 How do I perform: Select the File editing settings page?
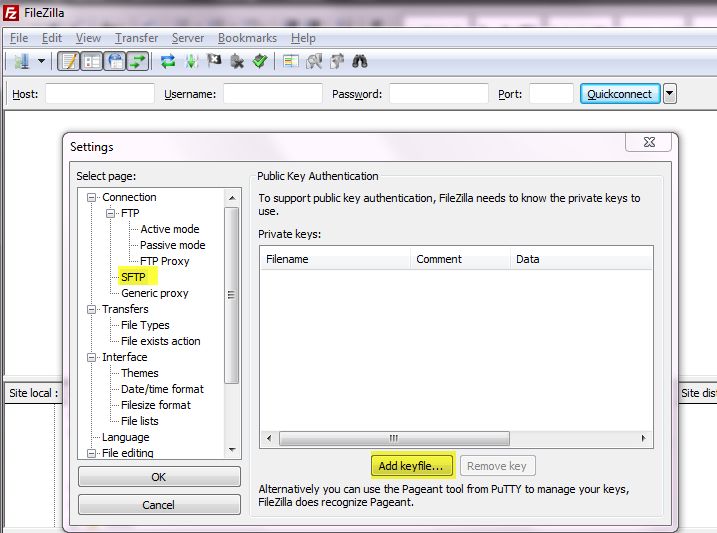(x=128, y=453)
